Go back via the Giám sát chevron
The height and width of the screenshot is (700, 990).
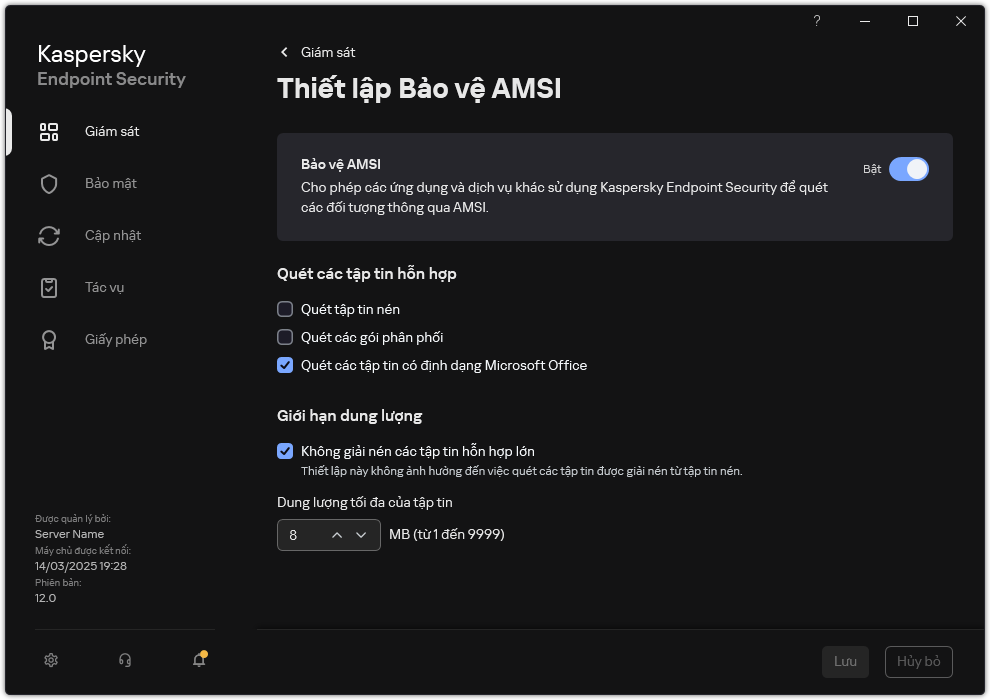(285, 52)
